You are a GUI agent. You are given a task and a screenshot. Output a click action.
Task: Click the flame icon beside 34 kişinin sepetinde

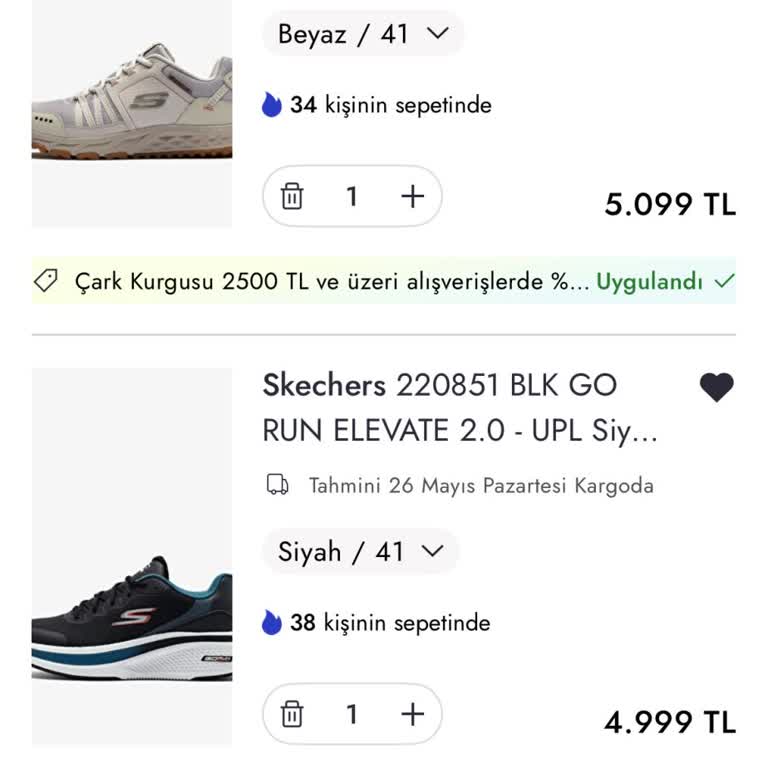click(x=272, y=105)
